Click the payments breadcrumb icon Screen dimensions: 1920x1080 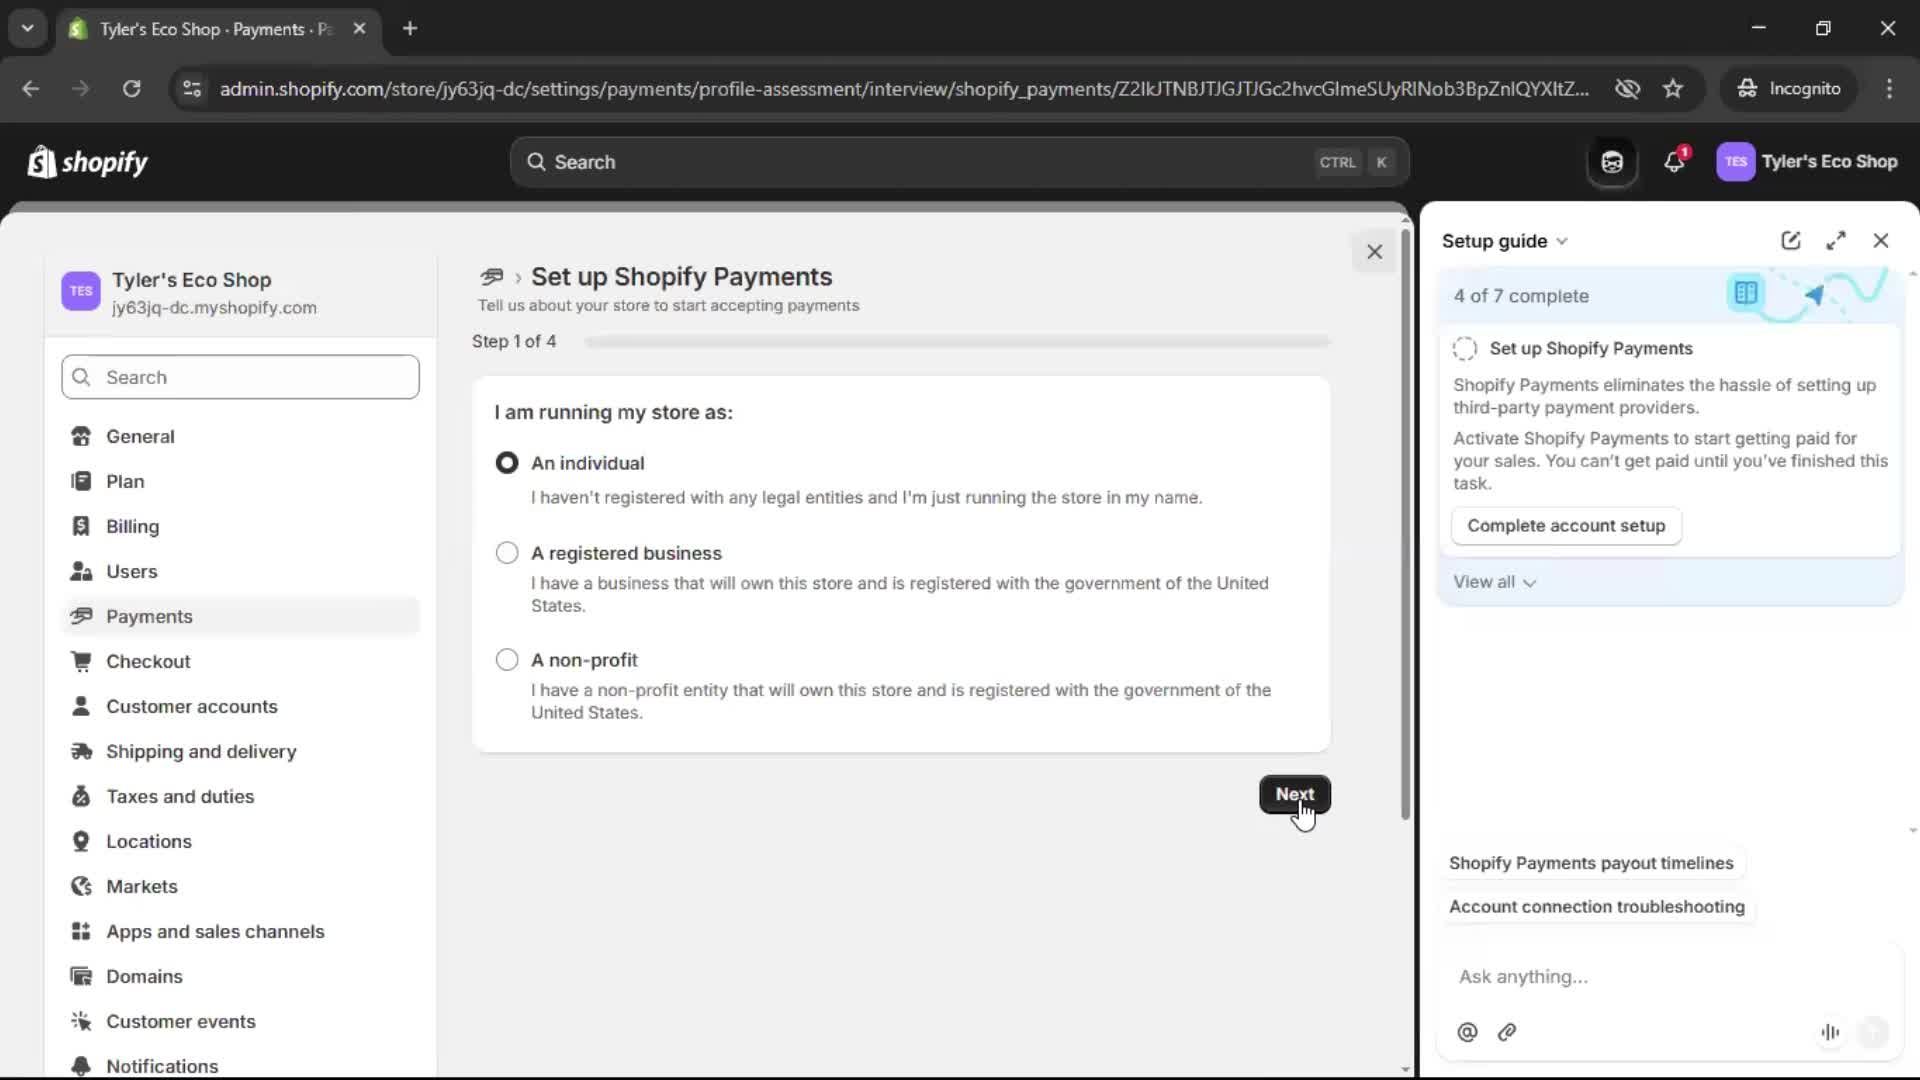[491, 277]
